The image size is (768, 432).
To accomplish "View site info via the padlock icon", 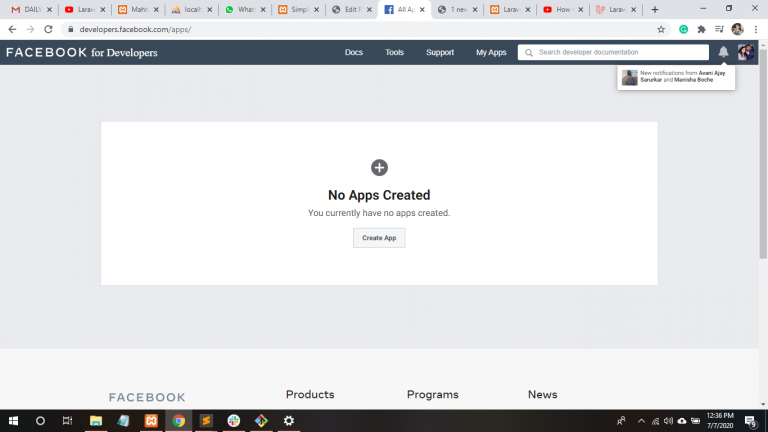I will tap(71, 29).
